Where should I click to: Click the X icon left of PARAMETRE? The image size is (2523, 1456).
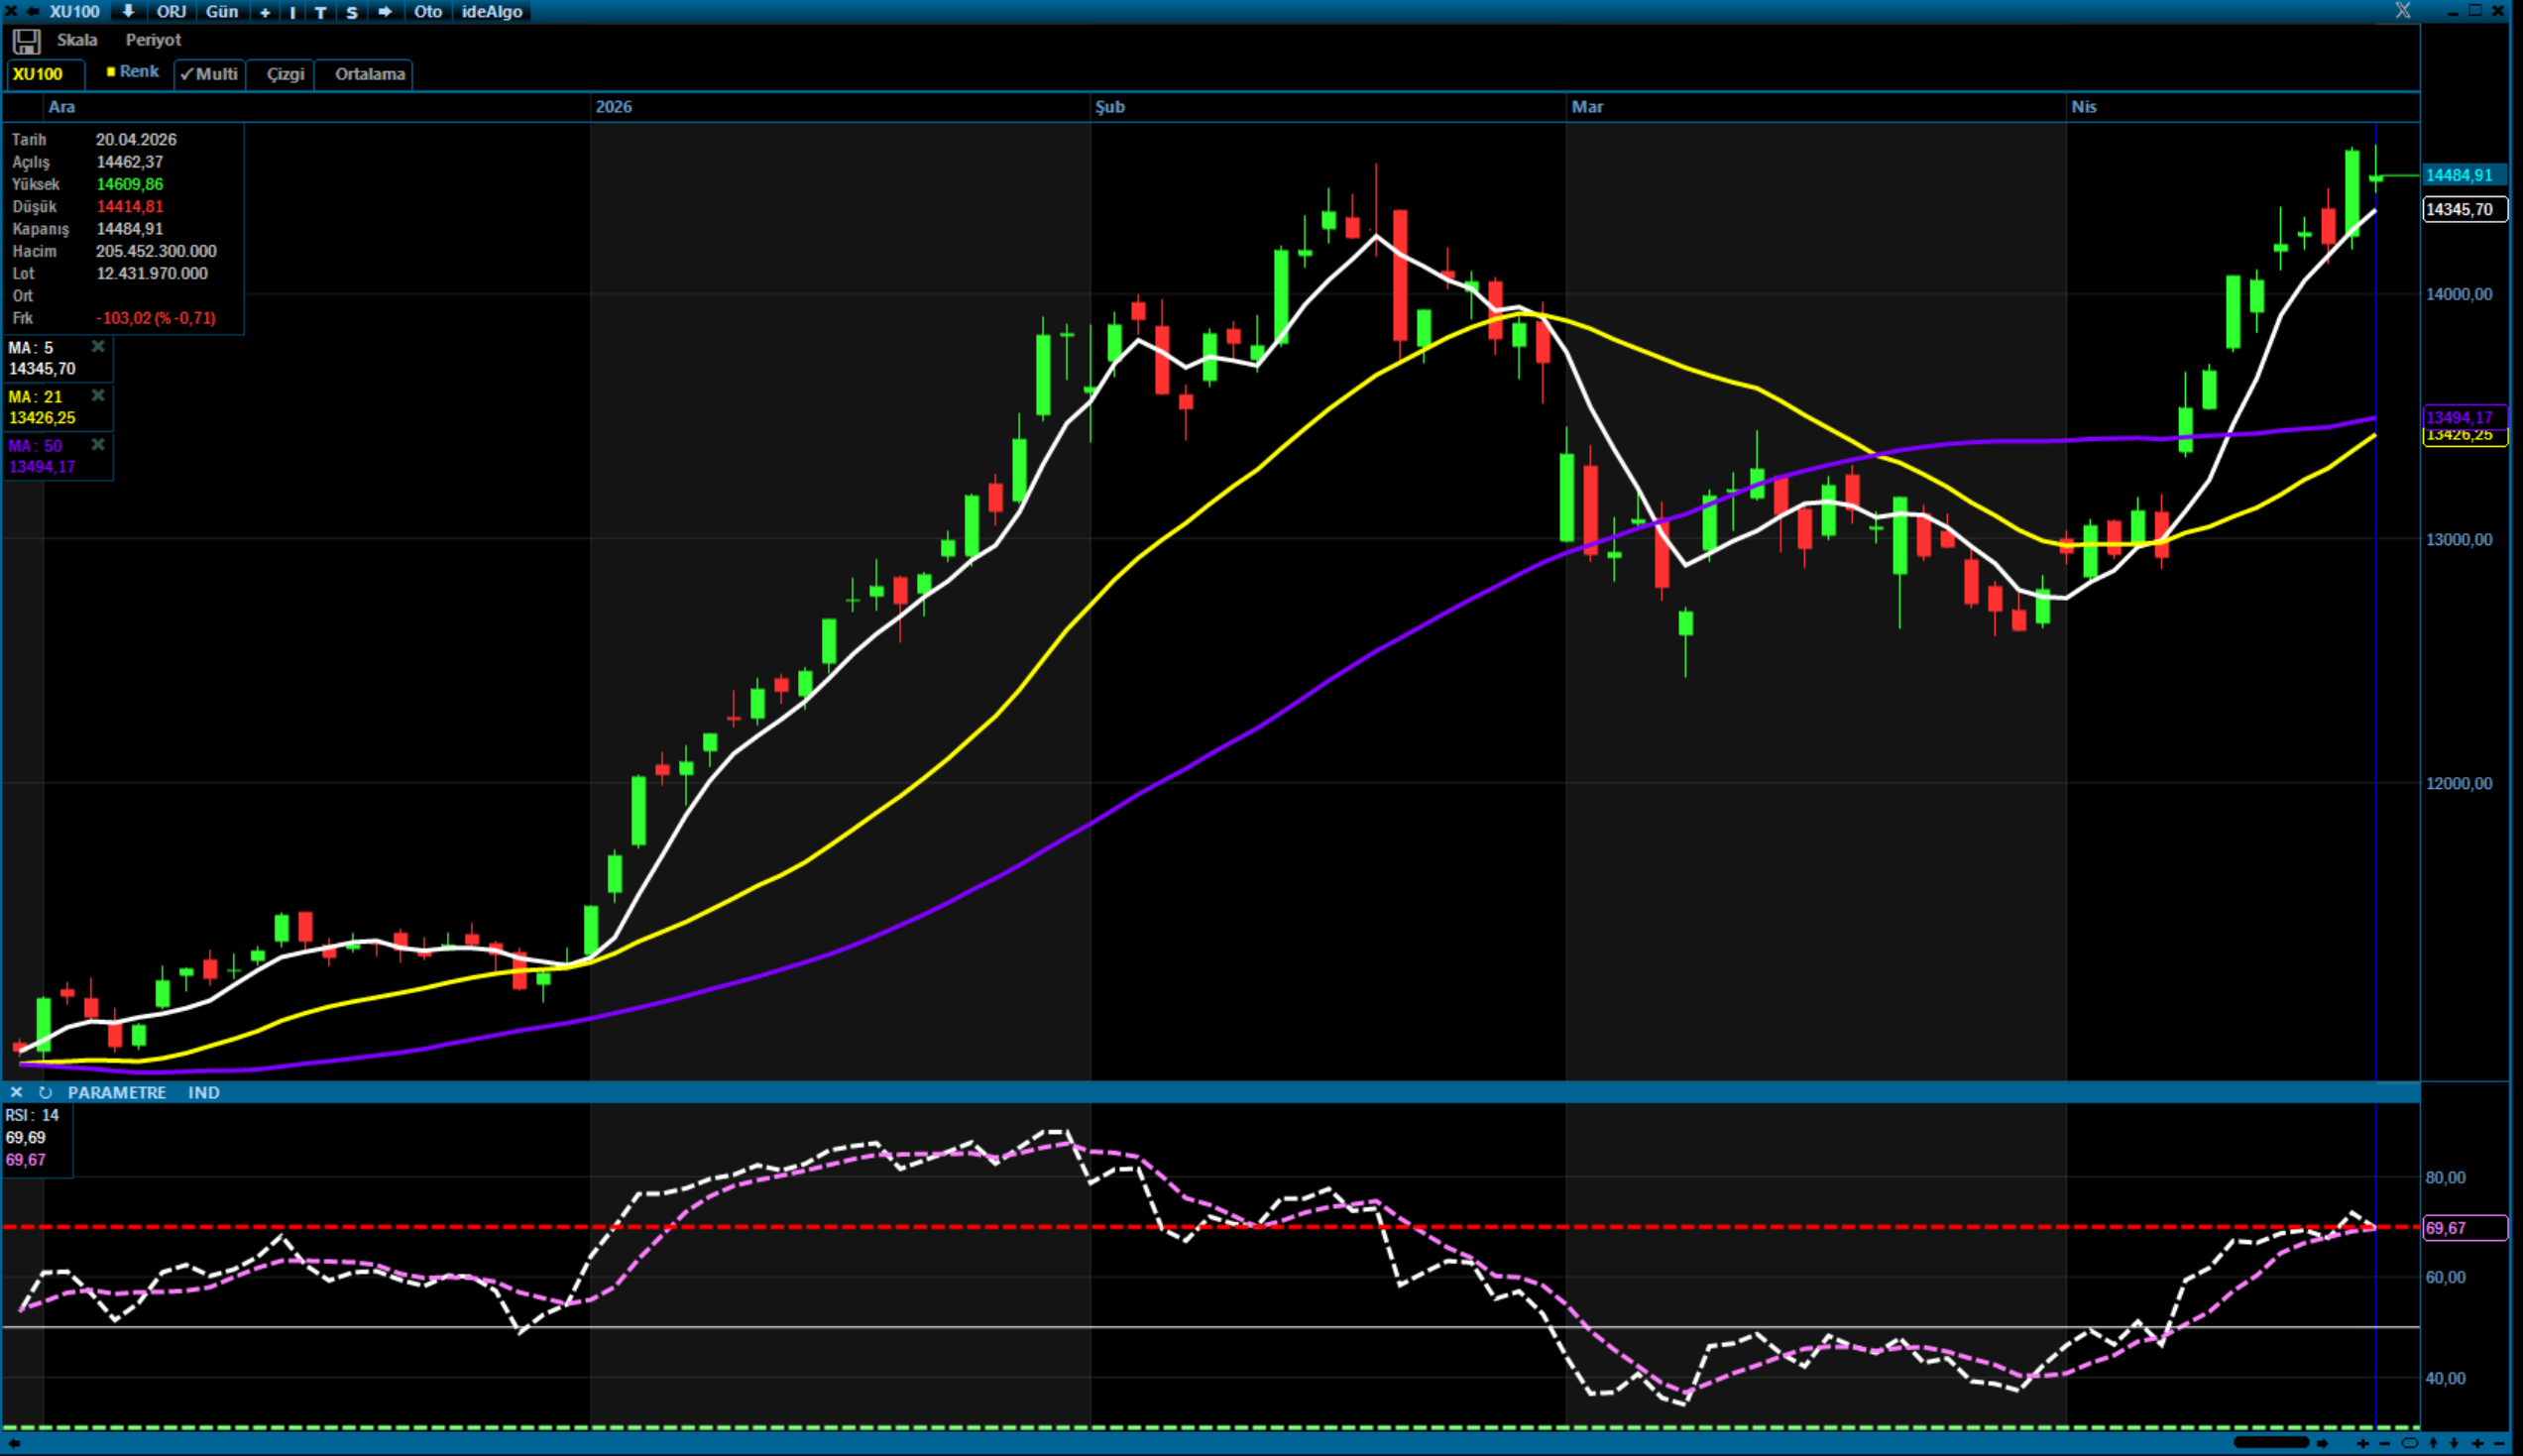tap(16, 1092)
